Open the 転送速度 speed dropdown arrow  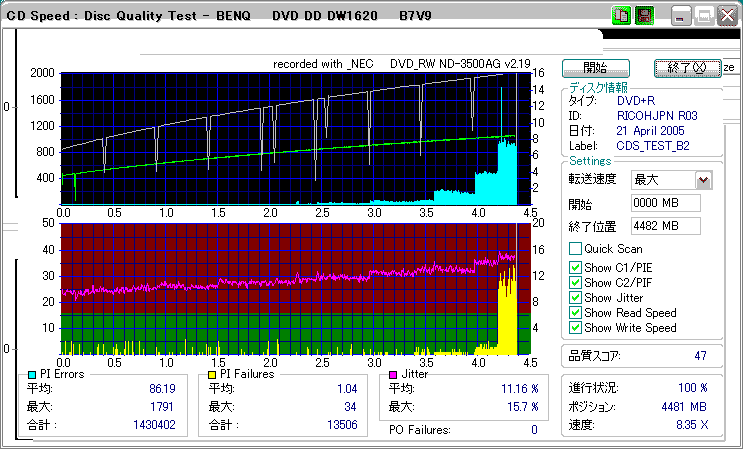[x=703, y=180]
